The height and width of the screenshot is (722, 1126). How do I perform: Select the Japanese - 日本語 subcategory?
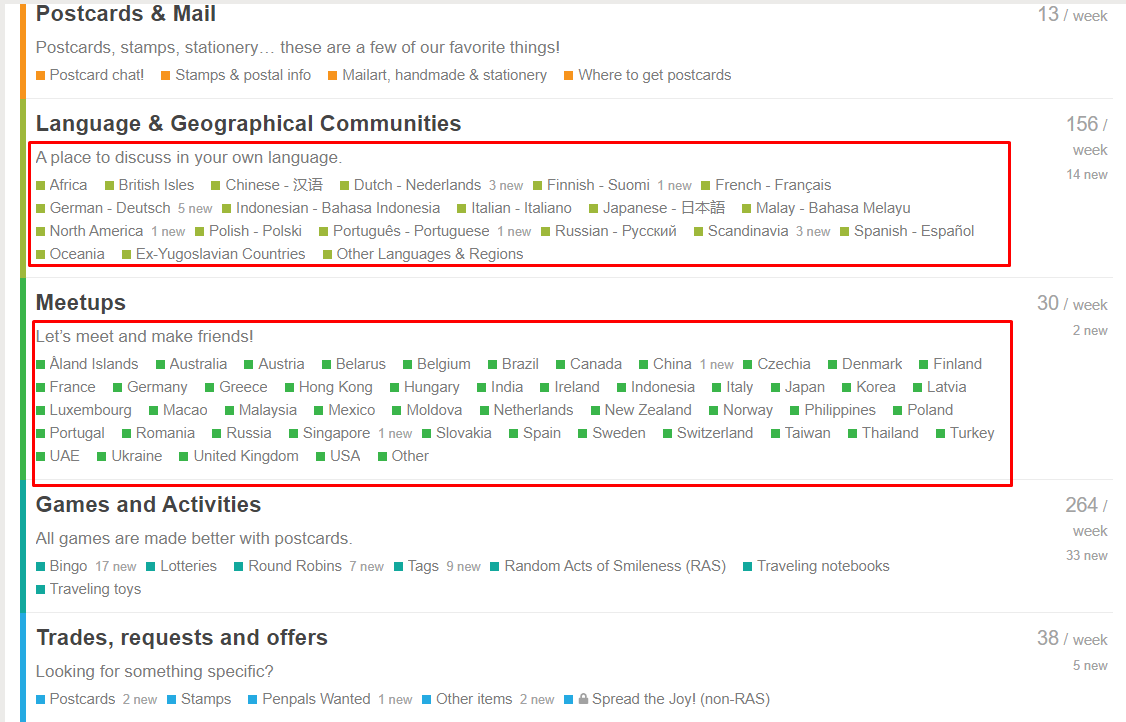[664, 208]
